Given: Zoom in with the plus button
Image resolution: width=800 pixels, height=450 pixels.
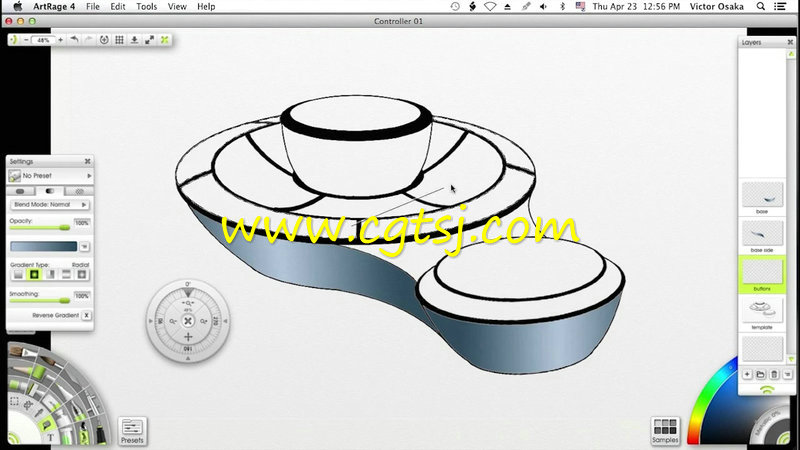Looking at the screenshot, I should point(60,40).
